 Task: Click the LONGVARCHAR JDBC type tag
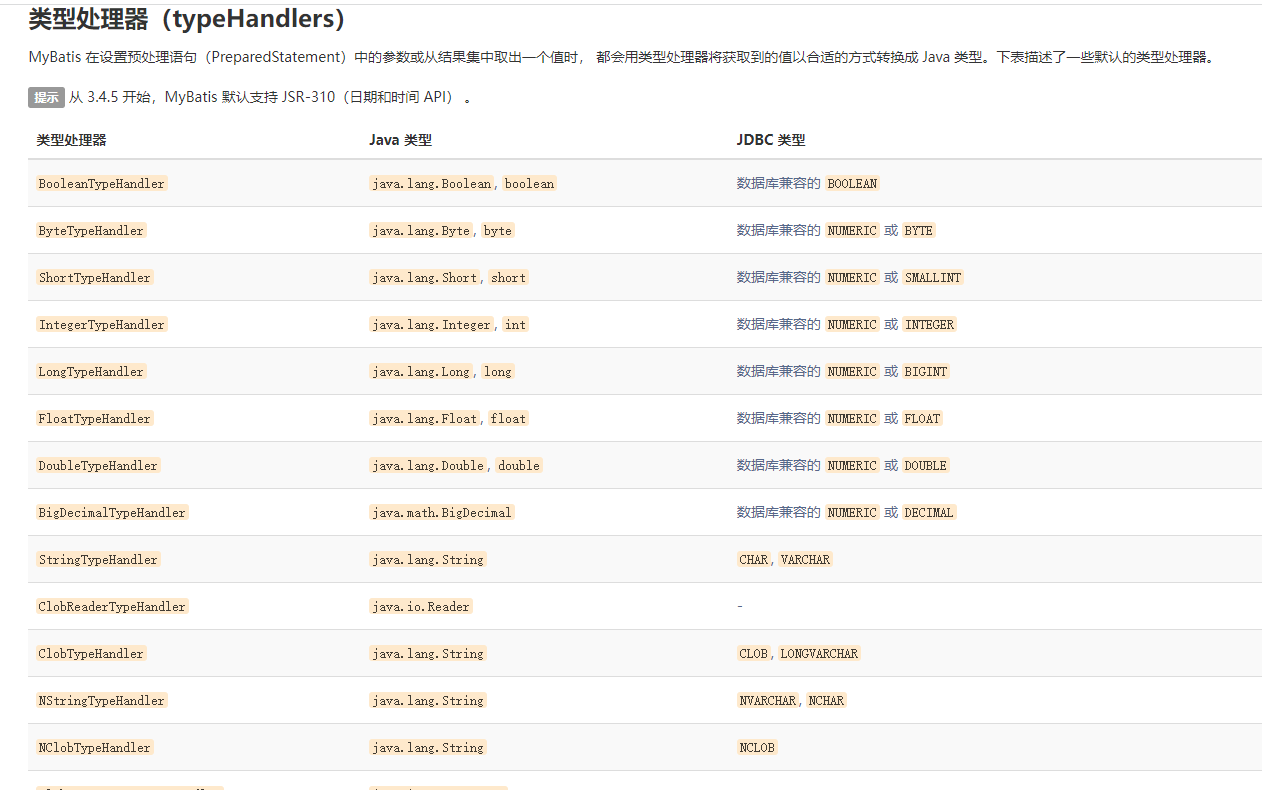pyautogui.click(x=820, y=653)
